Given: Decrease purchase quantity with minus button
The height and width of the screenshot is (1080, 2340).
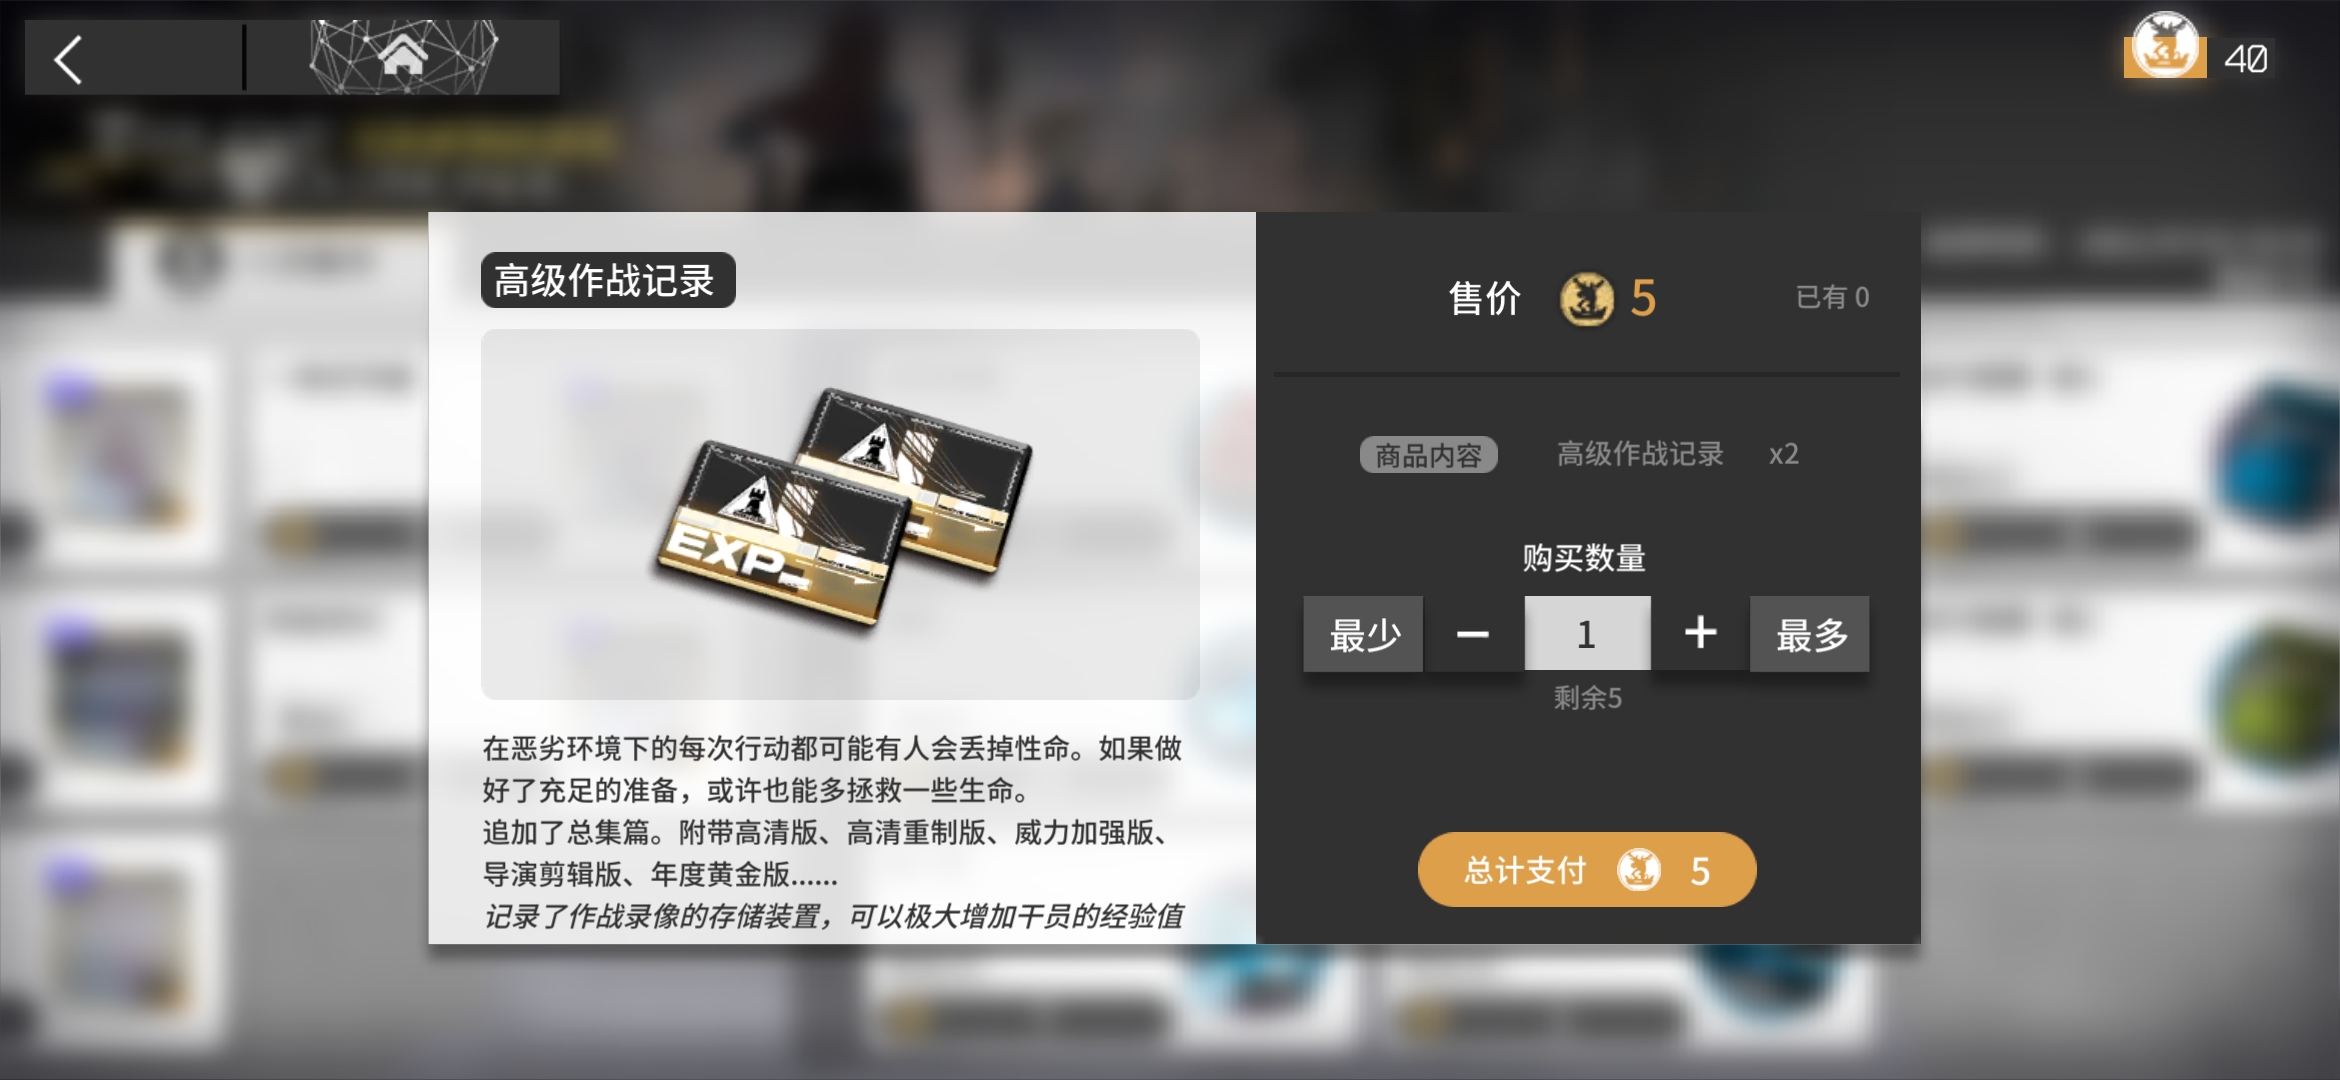Looking at the screenshot, I should pyautogui.click(x=1472, y=634).
